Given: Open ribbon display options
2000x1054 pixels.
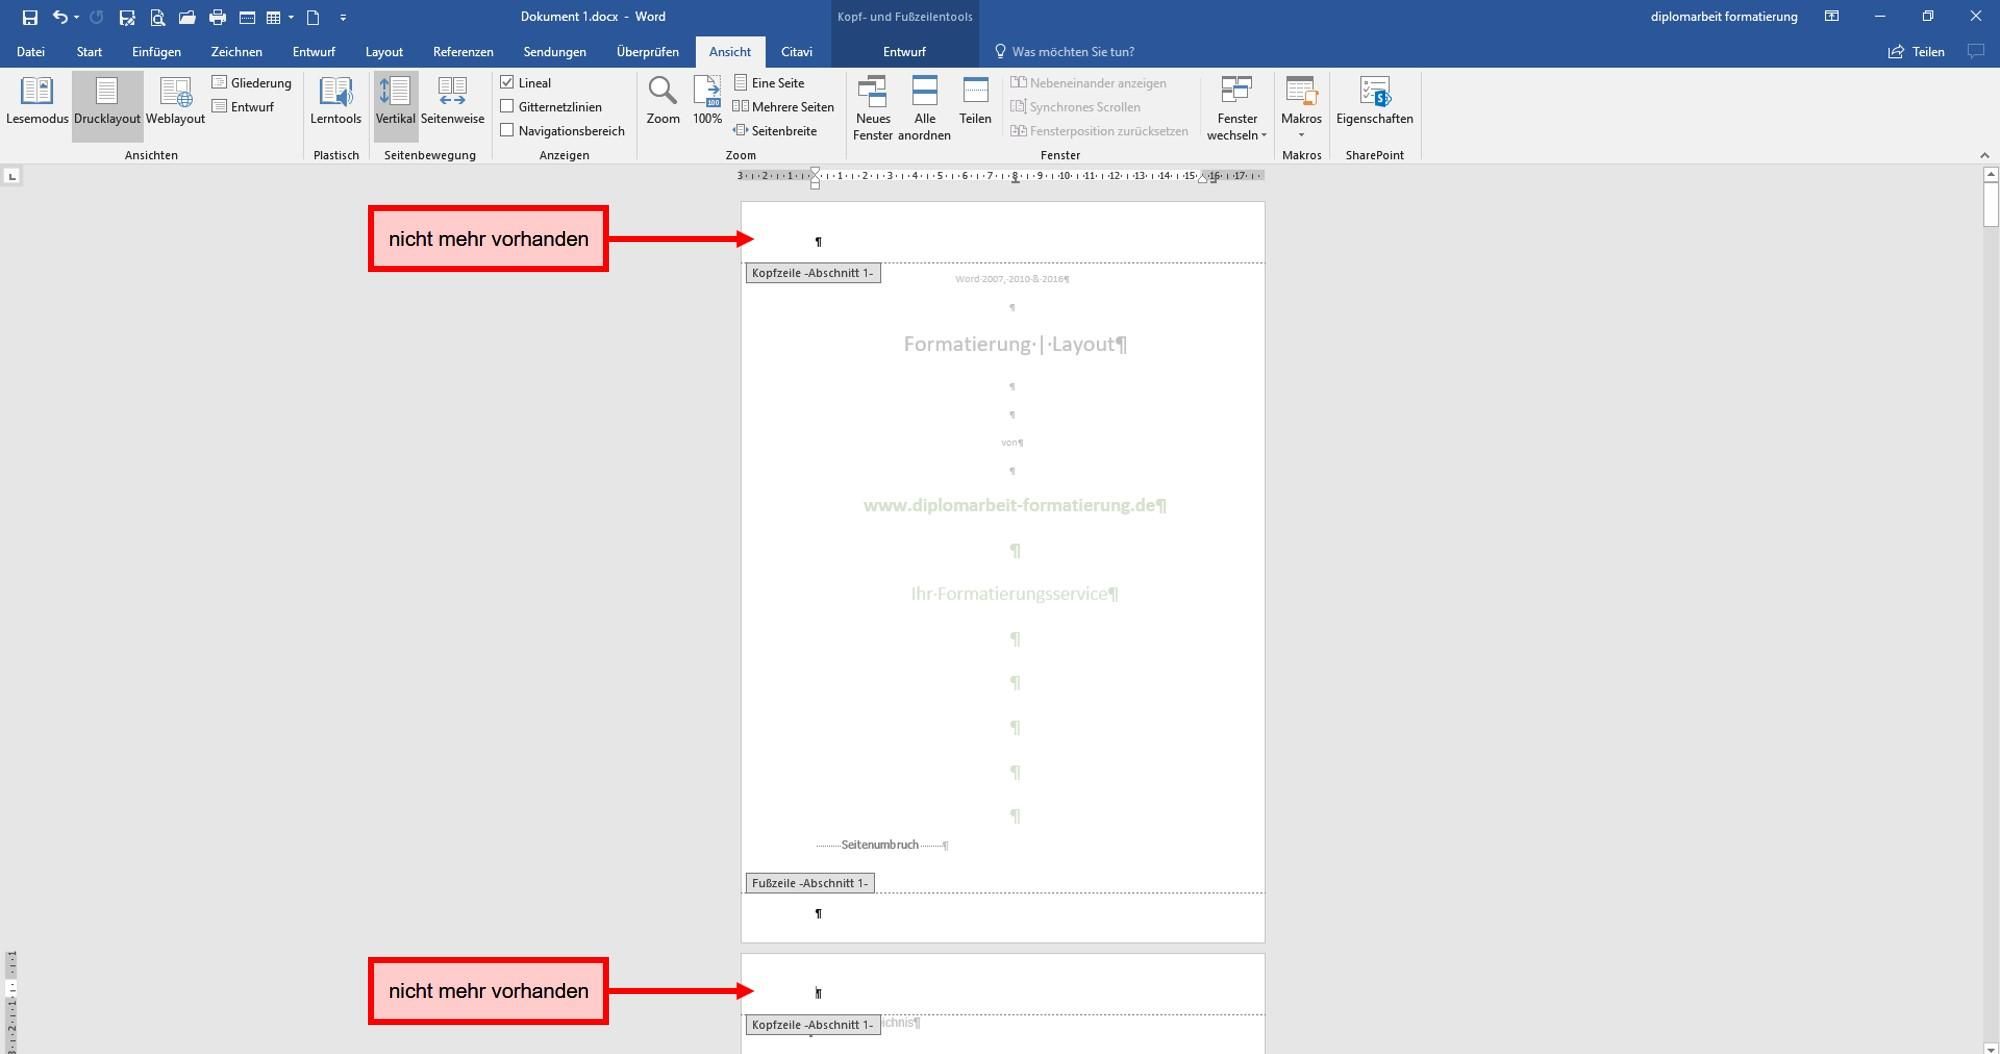Looking at the screenshot, I should pos(1832,17).
